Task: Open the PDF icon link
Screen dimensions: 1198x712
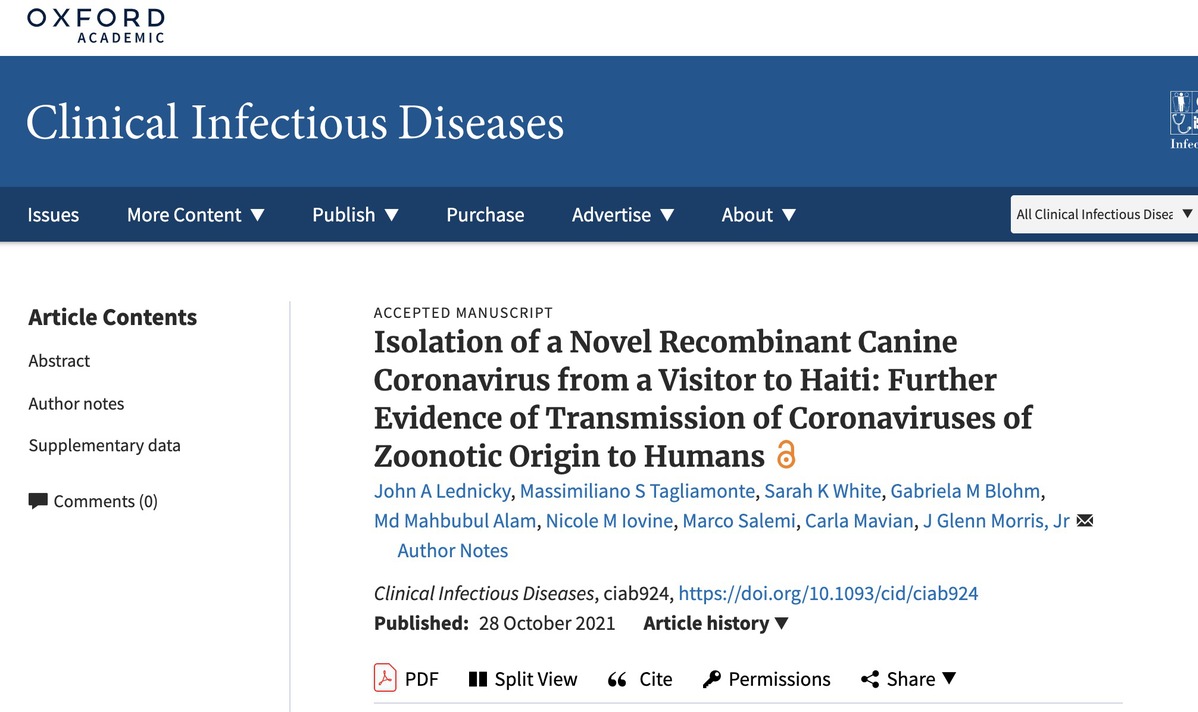Action: [385, 678]
